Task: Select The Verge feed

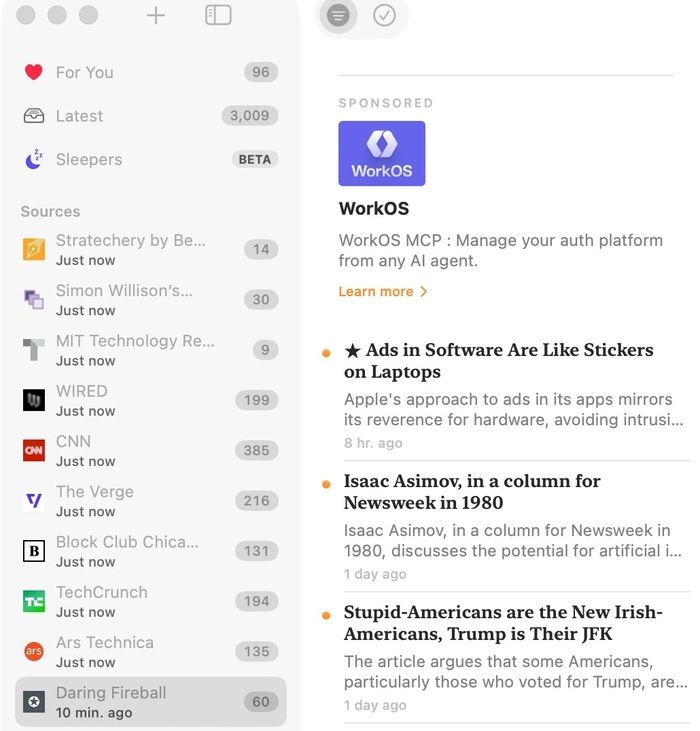Action: pos(151,501)
